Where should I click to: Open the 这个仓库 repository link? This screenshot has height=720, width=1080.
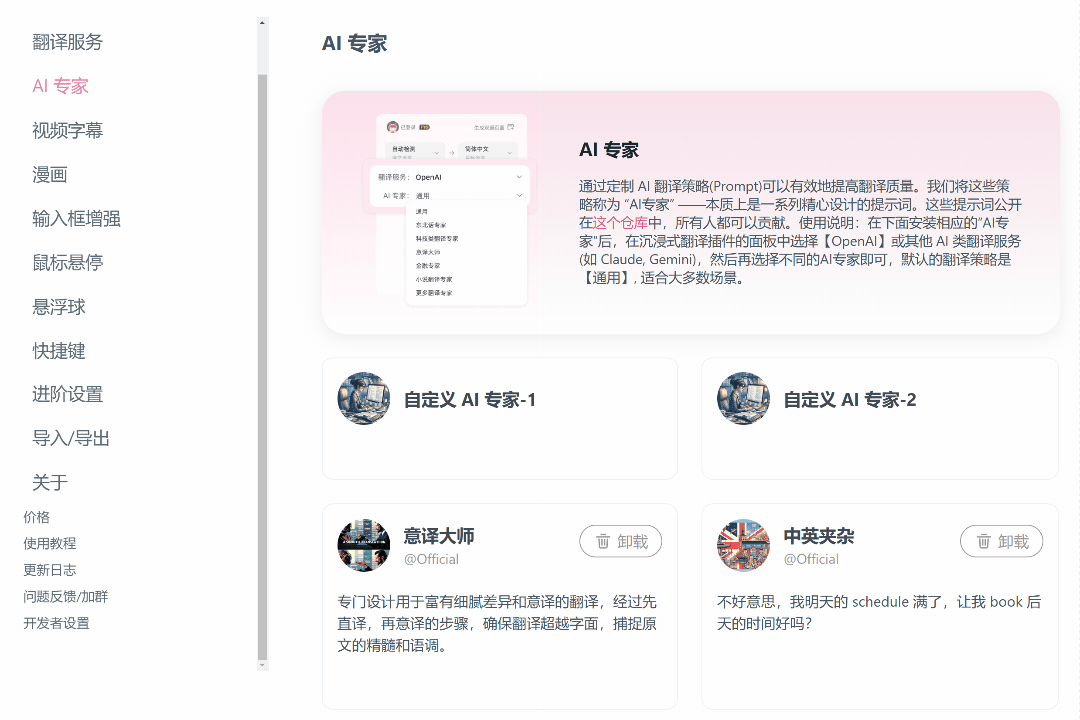pos(620,222)
